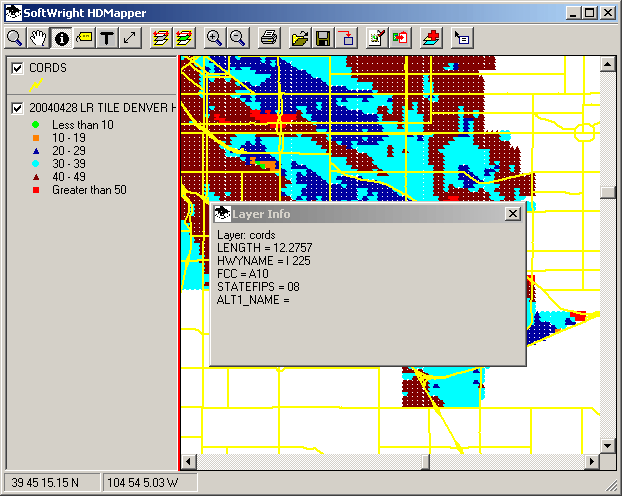Viewport: 622px width, 496px height.
Task: Click the 'HWYNAME = I 225' text
Action: pyautogui.click(x=264, y=261)
